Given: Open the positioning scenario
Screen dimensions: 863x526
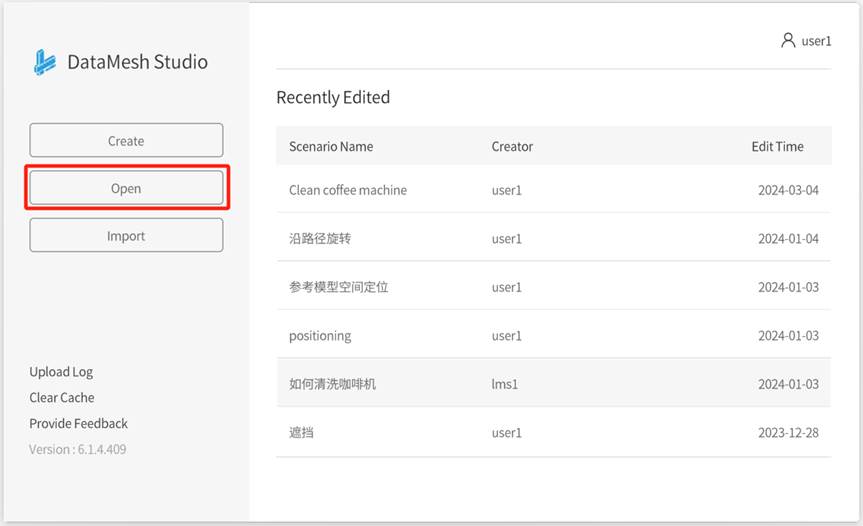Looking at the screenshot, I should pyautogui.click(x=320, y=336).
